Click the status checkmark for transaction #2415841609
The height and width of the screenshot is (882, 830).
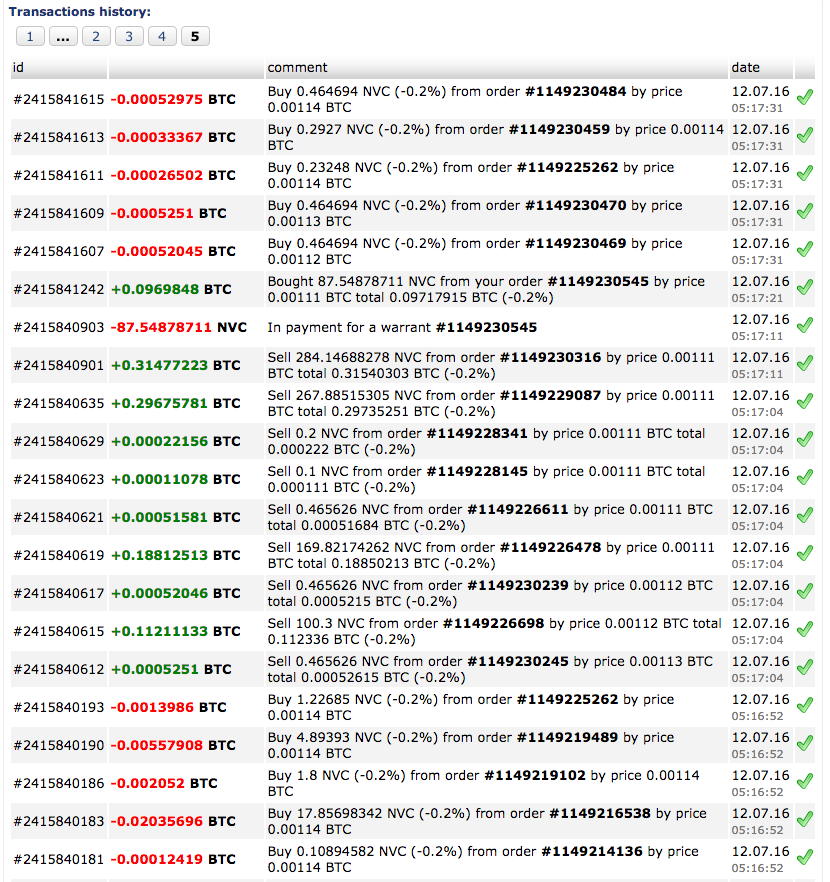pos(805,211)
